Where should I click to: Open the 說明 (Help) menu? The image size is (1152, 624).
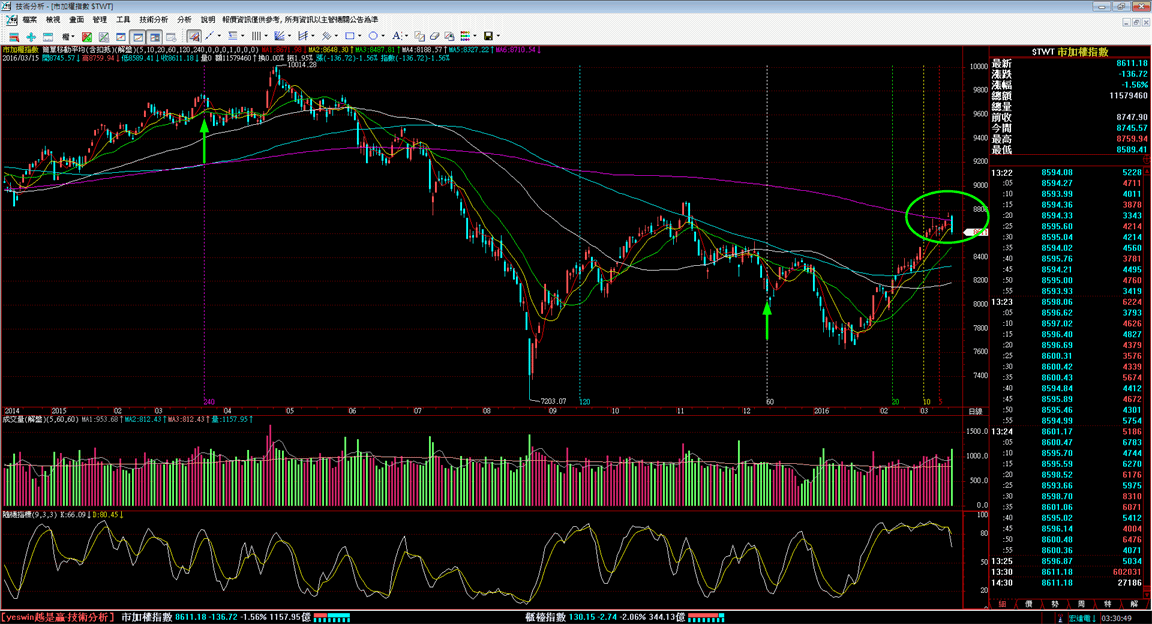click(208, 20)
